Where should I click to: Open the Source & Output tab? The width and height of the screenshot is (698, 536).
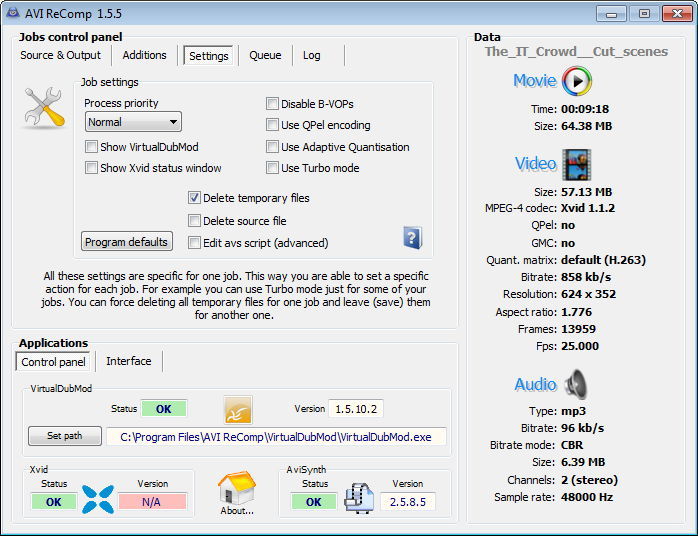[x=61, y=55]
